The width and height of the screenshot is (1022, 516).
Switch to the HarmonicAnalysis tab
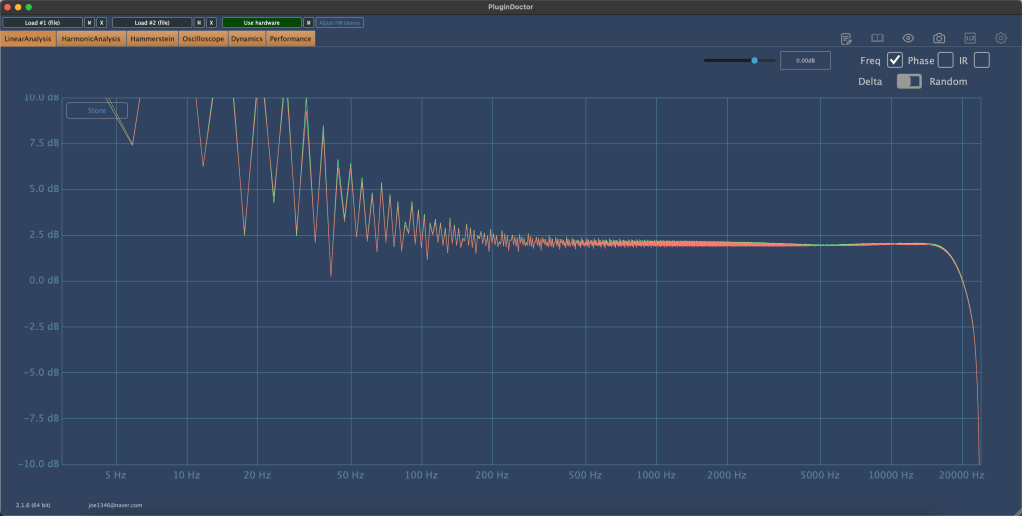(x=91, y=39)
